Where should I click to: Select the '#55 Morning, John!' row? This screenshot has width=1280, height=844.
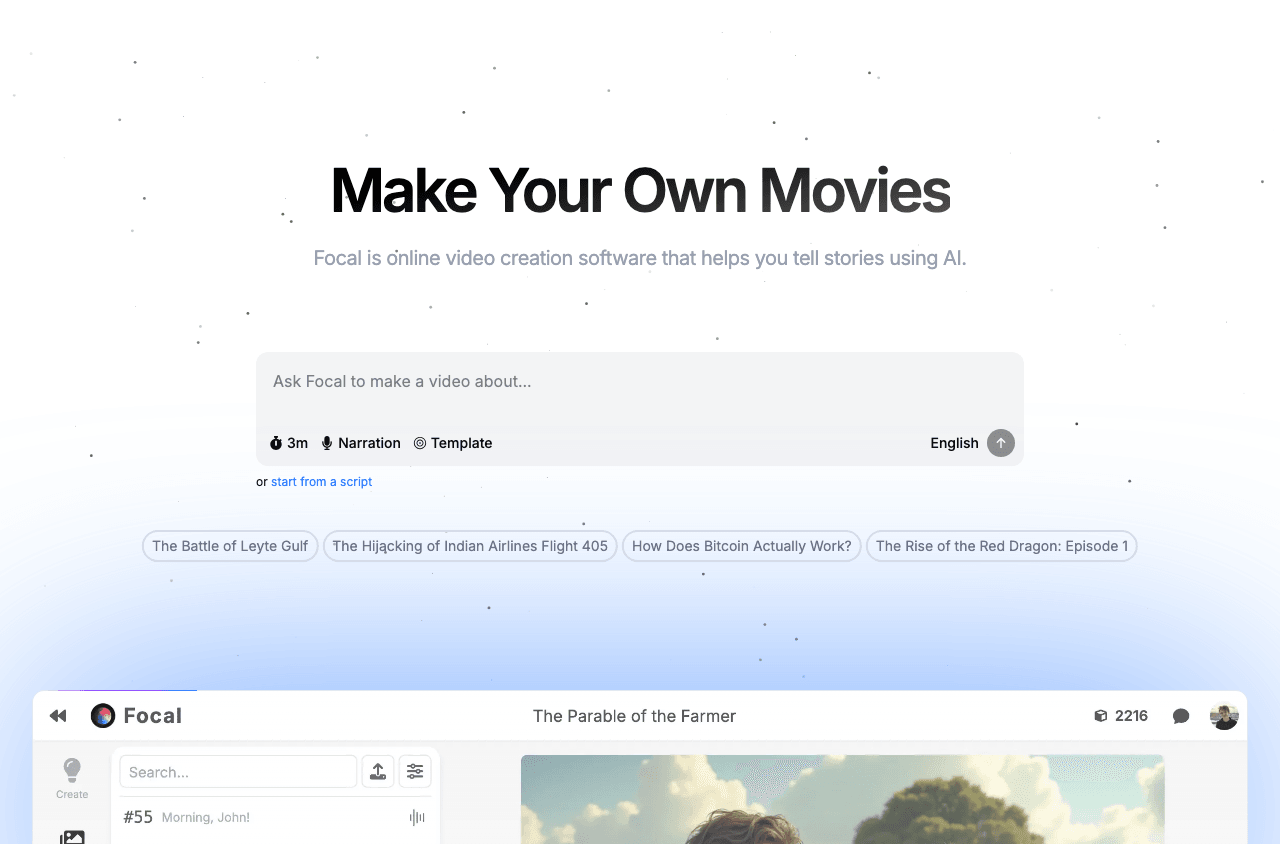tap(275, 818)
